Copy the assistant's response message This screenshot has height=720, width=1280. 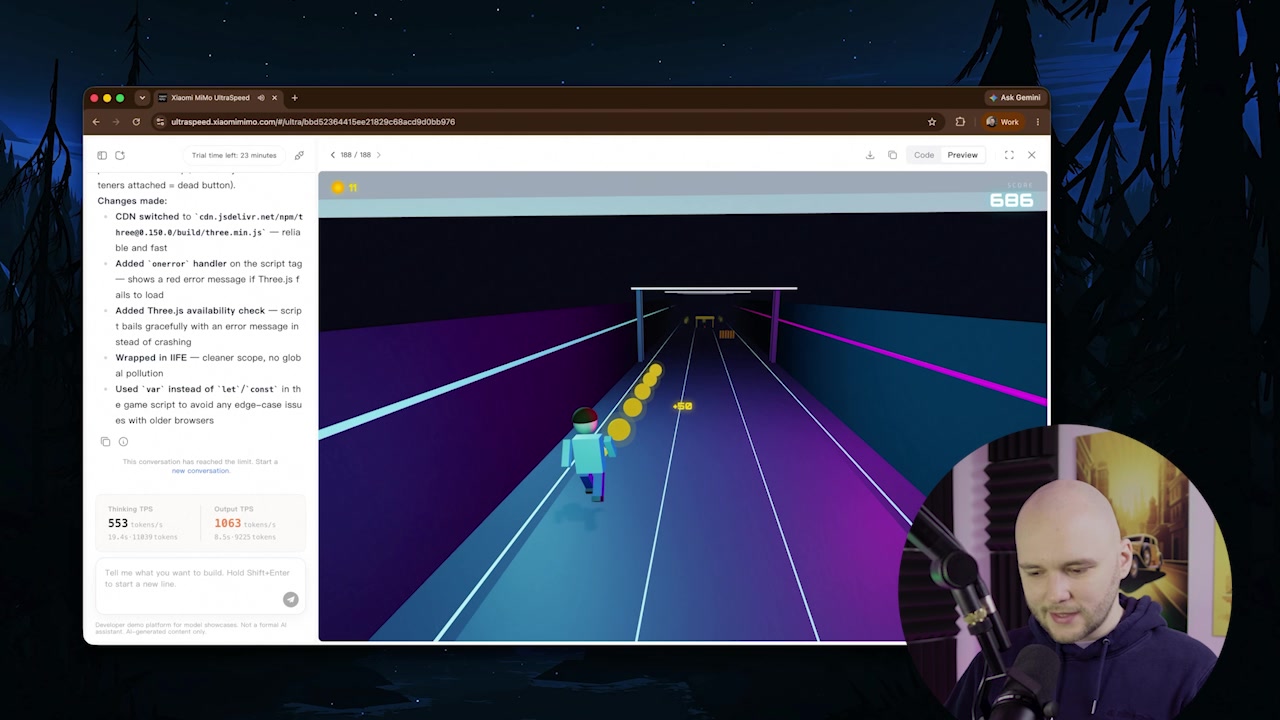tap(106, 441)
